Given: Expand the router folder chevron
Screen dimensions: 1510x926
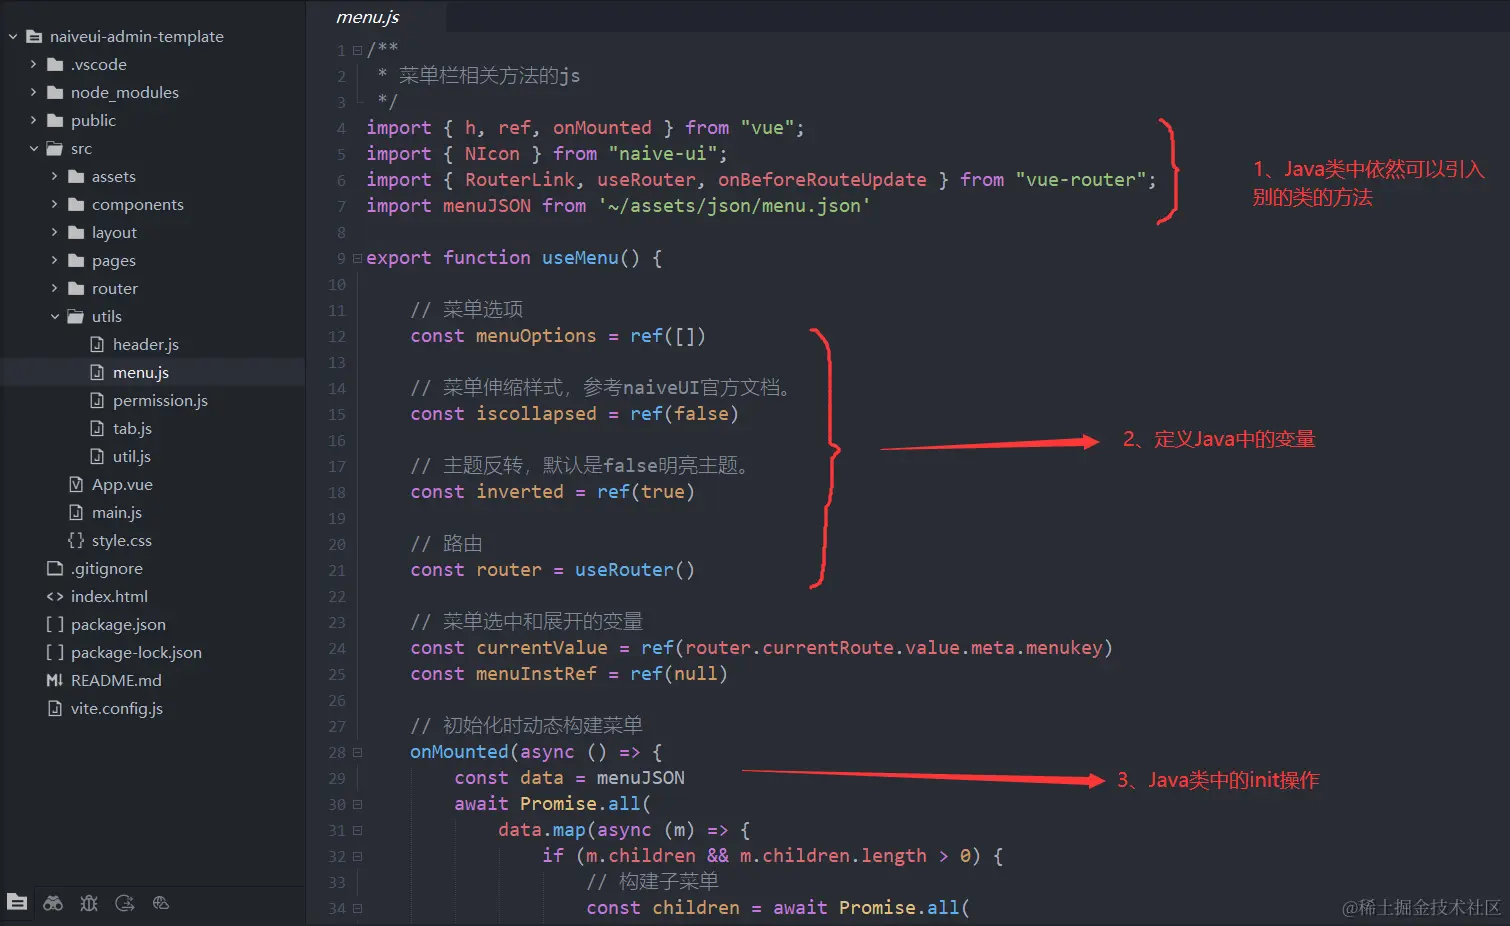Looking at the screenshot, I should tap(54, 288).
